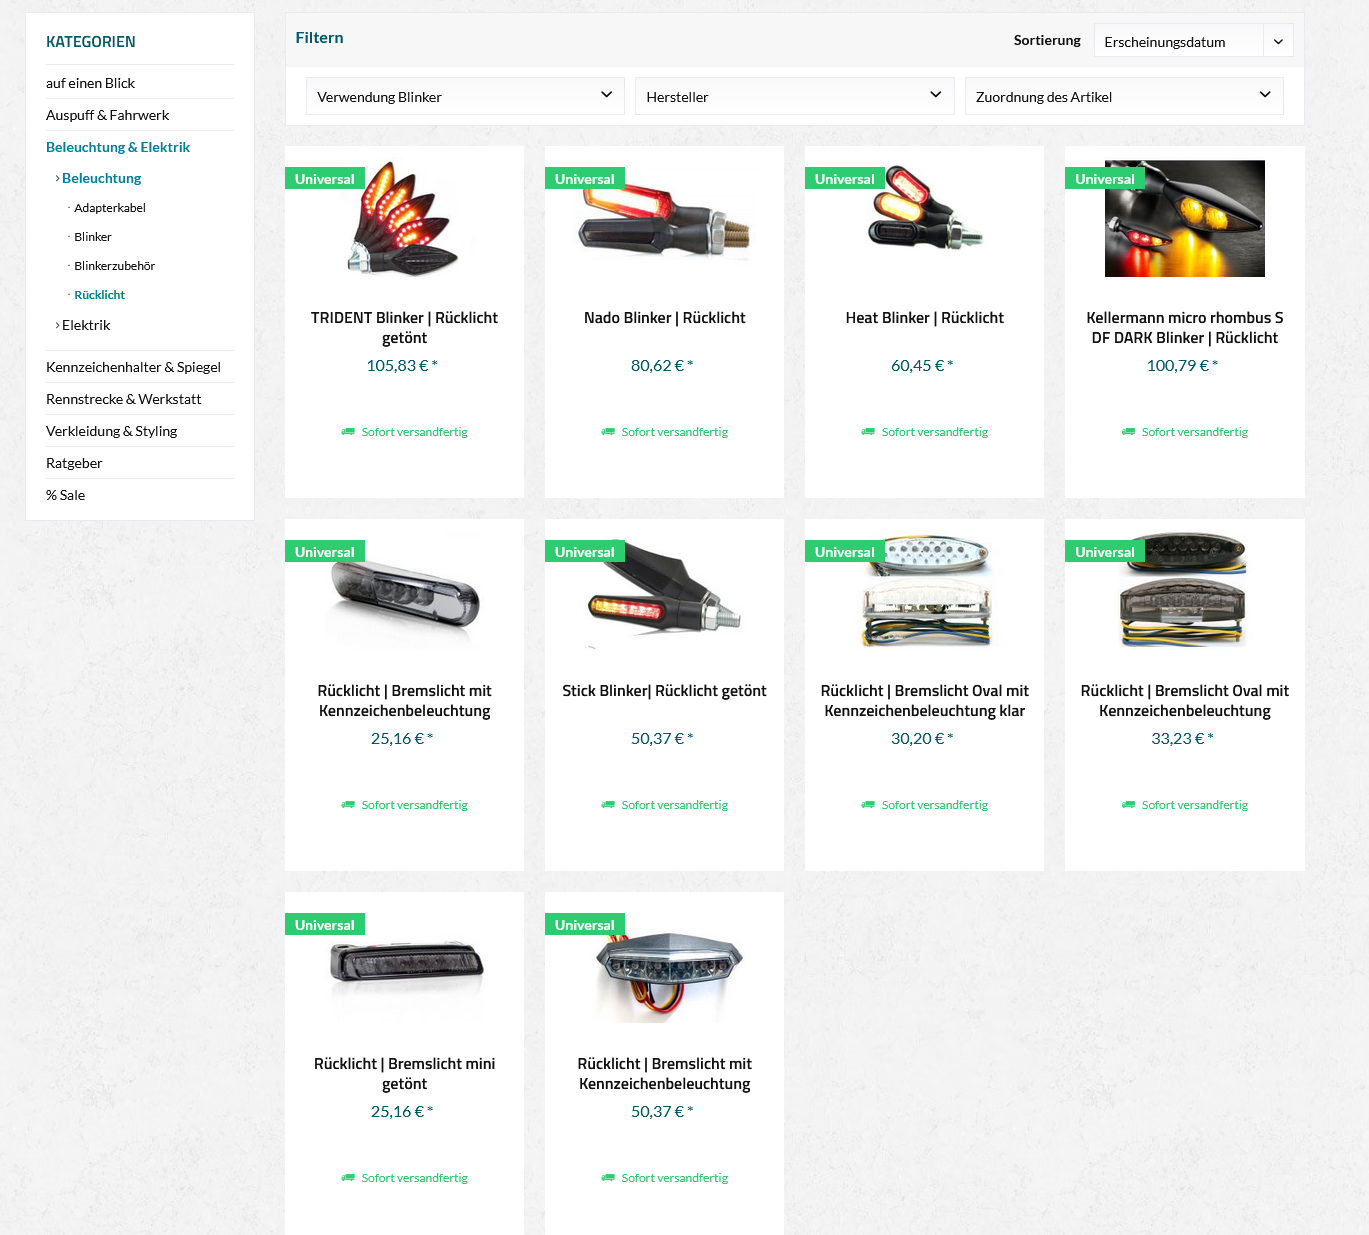Image resolution: width=1369 pixels, height=1235 pixels.
Task: Open the Verwendung Blinker filter dropdown
Action: [464, 96]
